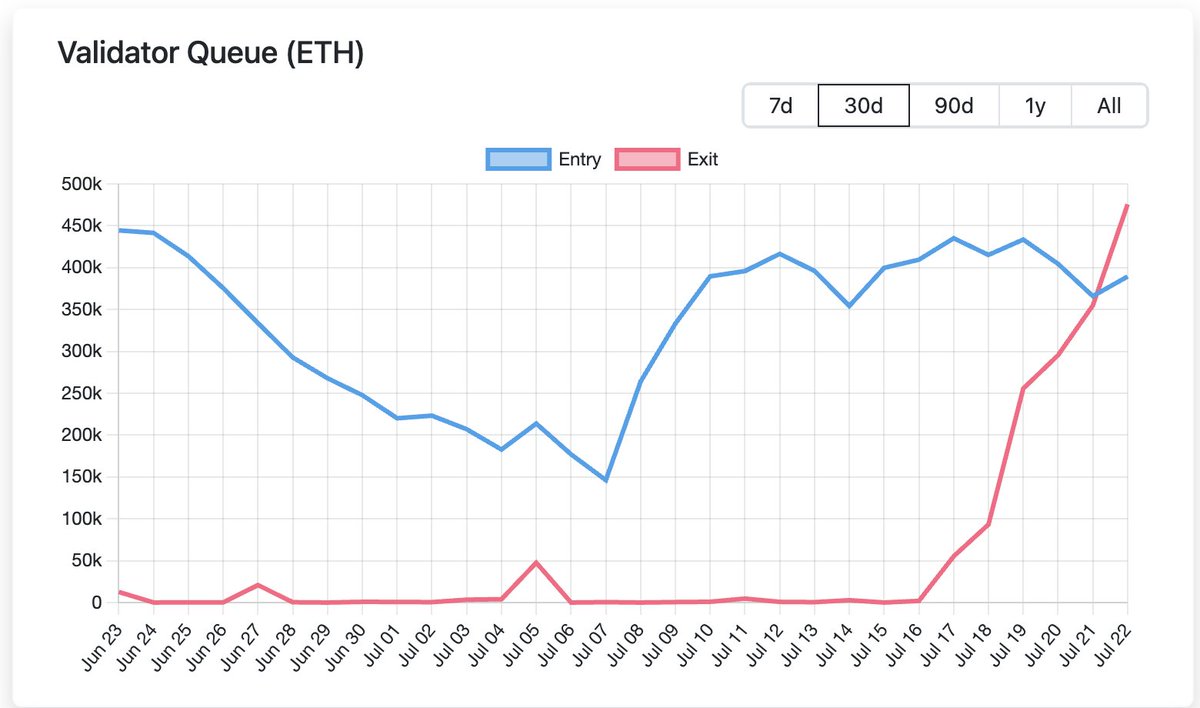This screenshot has width=1200, height=708.
Task: Click the Entry line start at Jun 23
Action: pyautogui.click(x=119, y=230)
